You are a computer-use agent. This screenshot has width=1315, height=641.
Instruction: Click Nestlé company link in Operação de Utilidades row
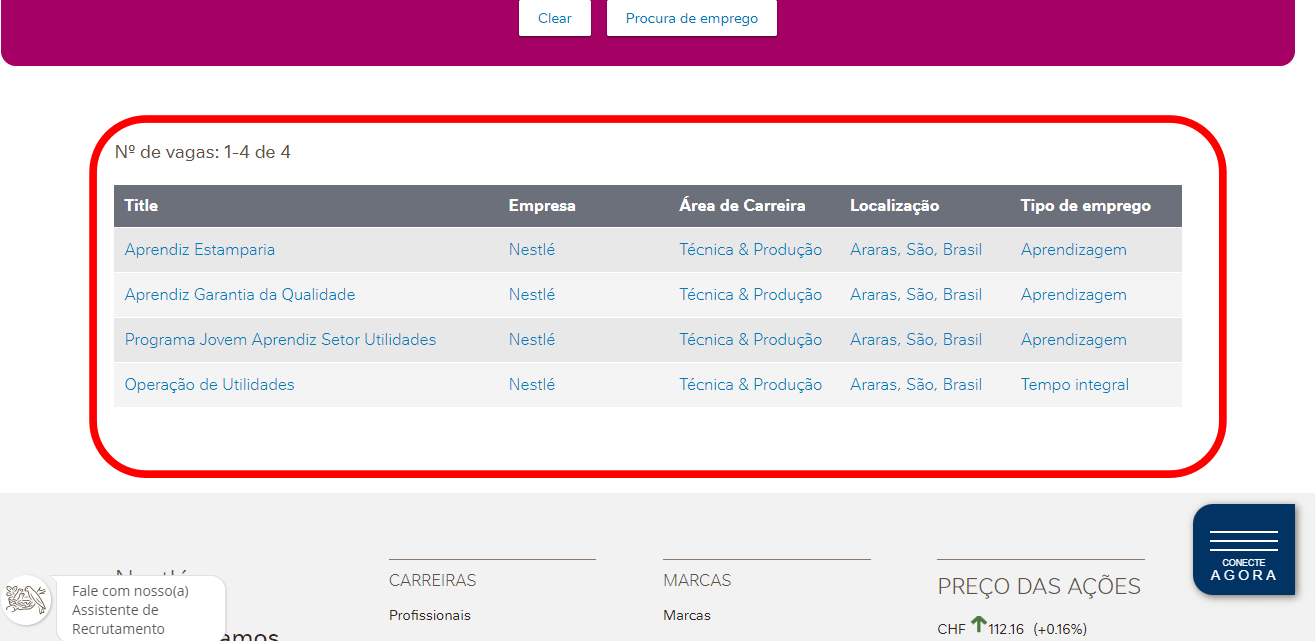pyautogui.click(x=531, y=385)
